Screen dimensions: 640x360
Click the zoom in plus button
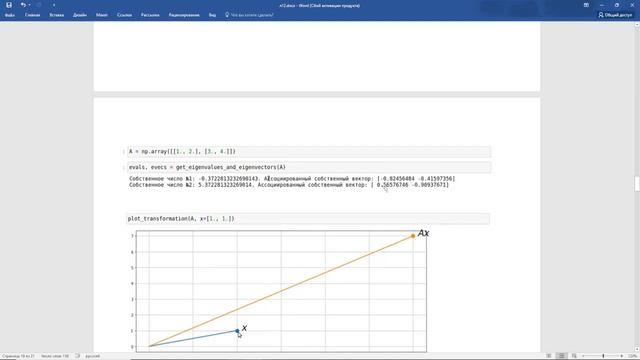pyautogui.click(x=622, y=356)
